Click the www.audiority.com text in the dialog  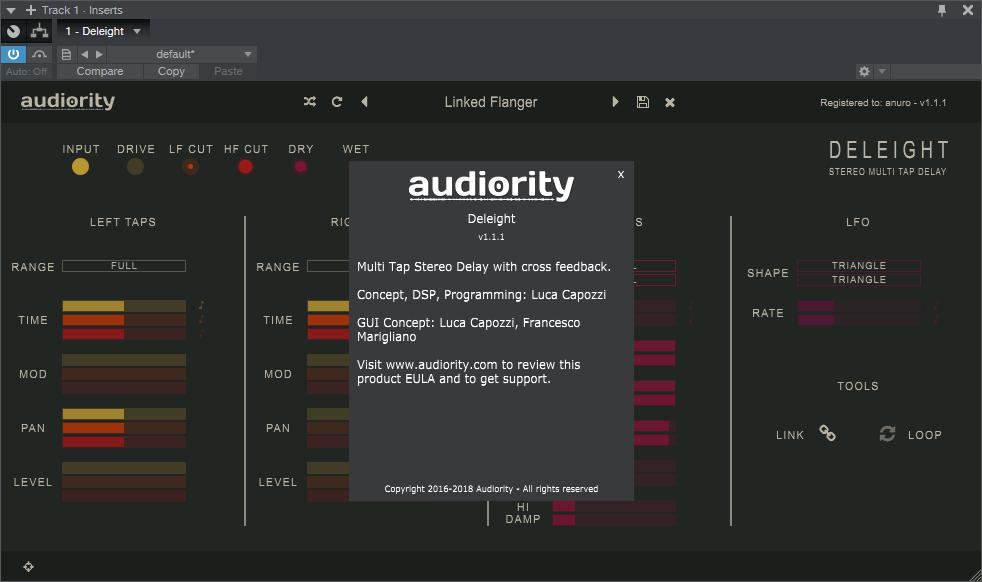[442, 365]
